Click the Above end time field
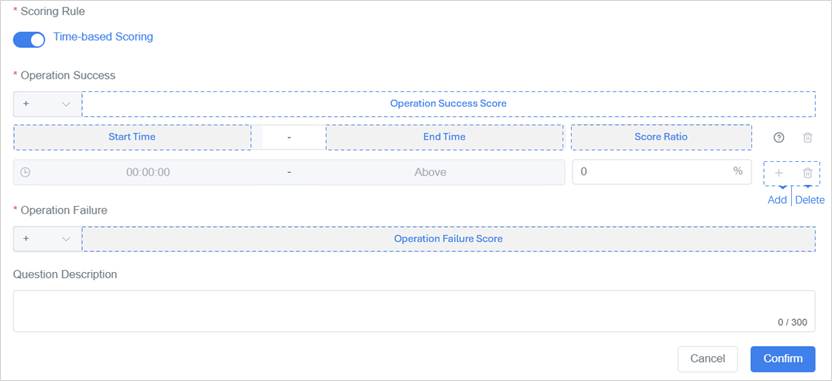This screenshot has height=381, width=832. click(430, 172)
